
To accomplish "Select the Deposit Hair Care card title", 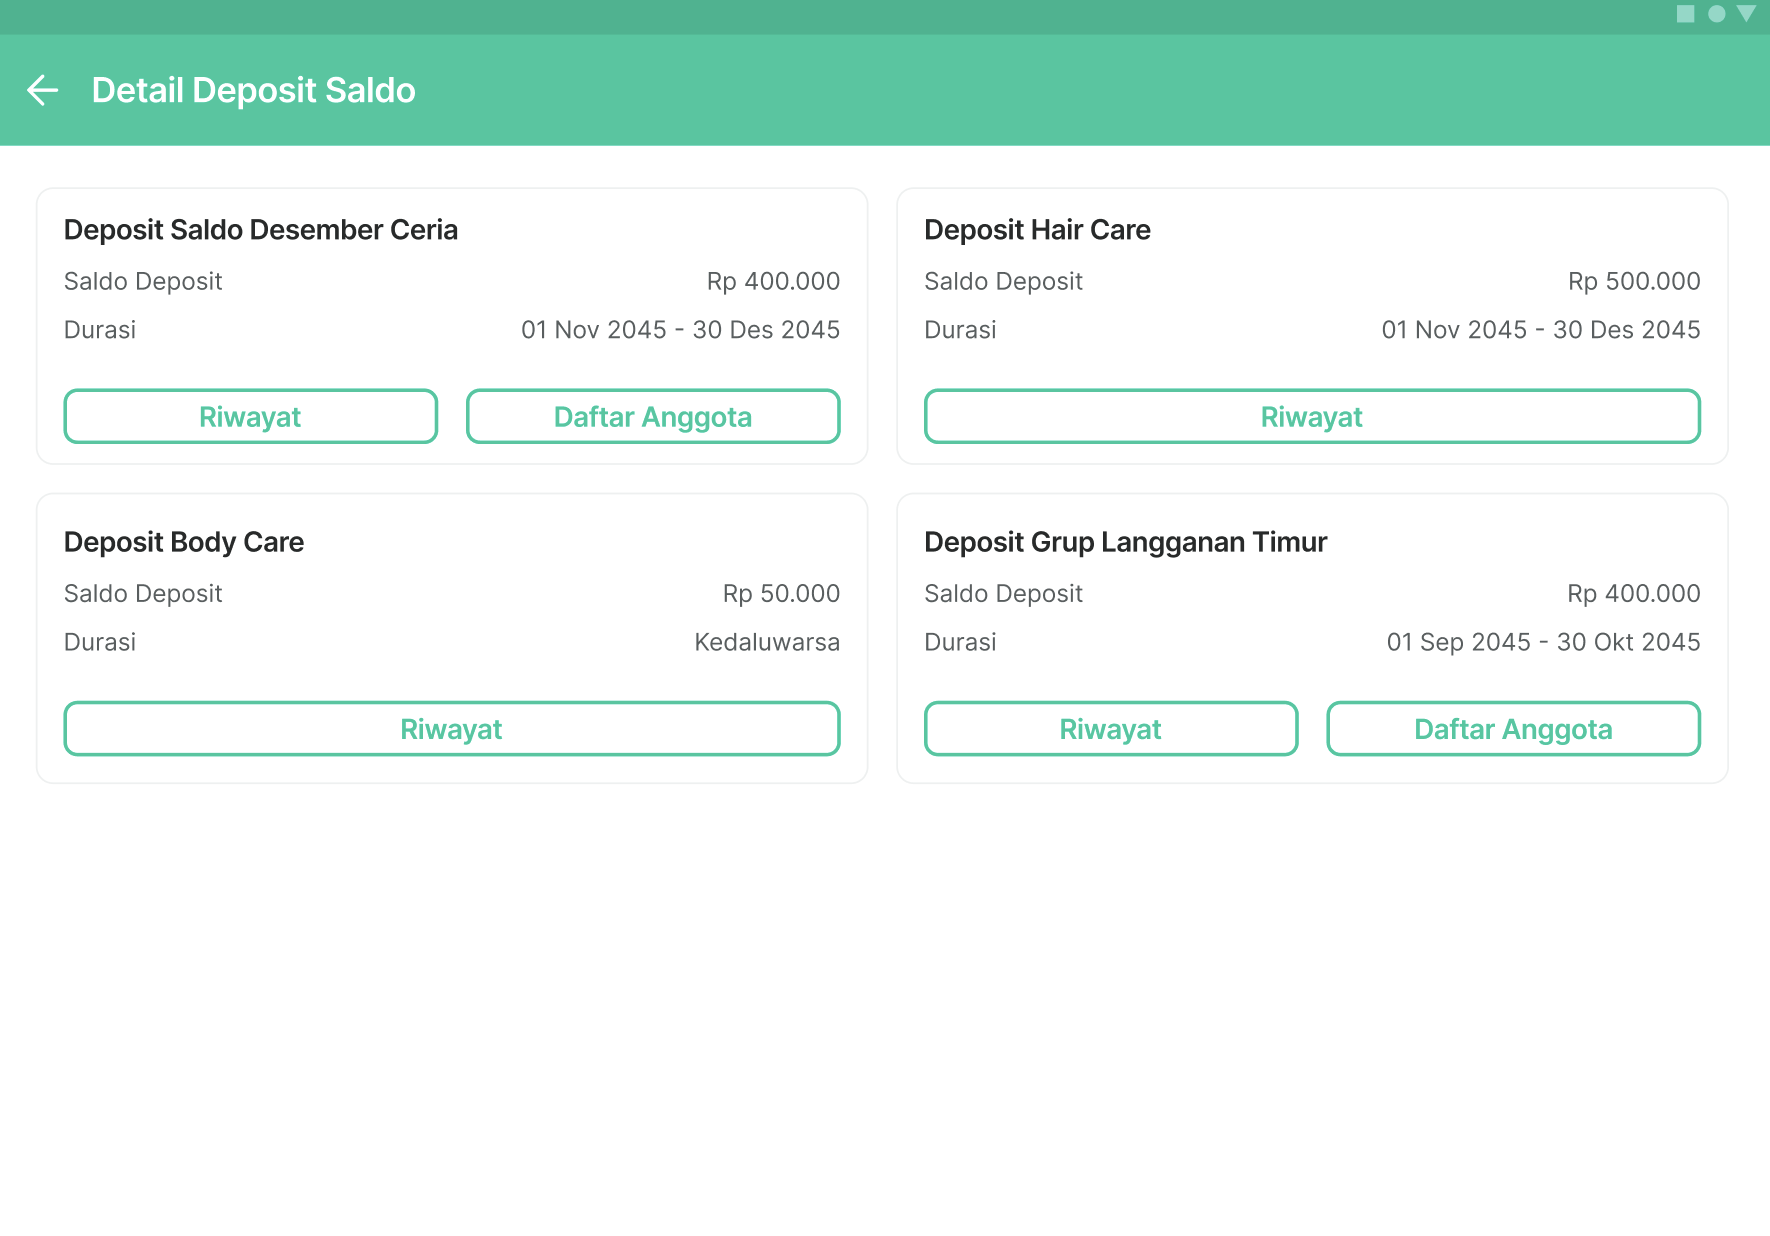I will 1037,230.
